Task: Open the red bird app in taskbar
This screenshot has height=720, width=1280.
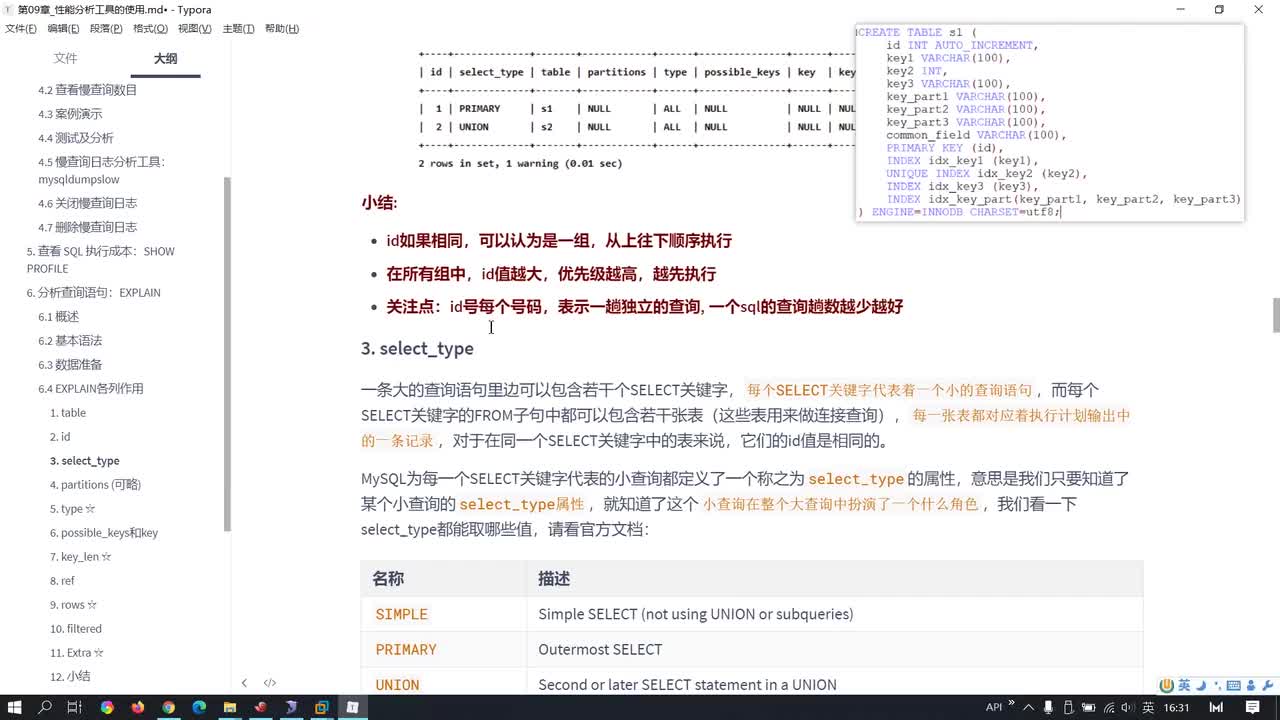Action: pyautogui.click(x=260, y=707)
